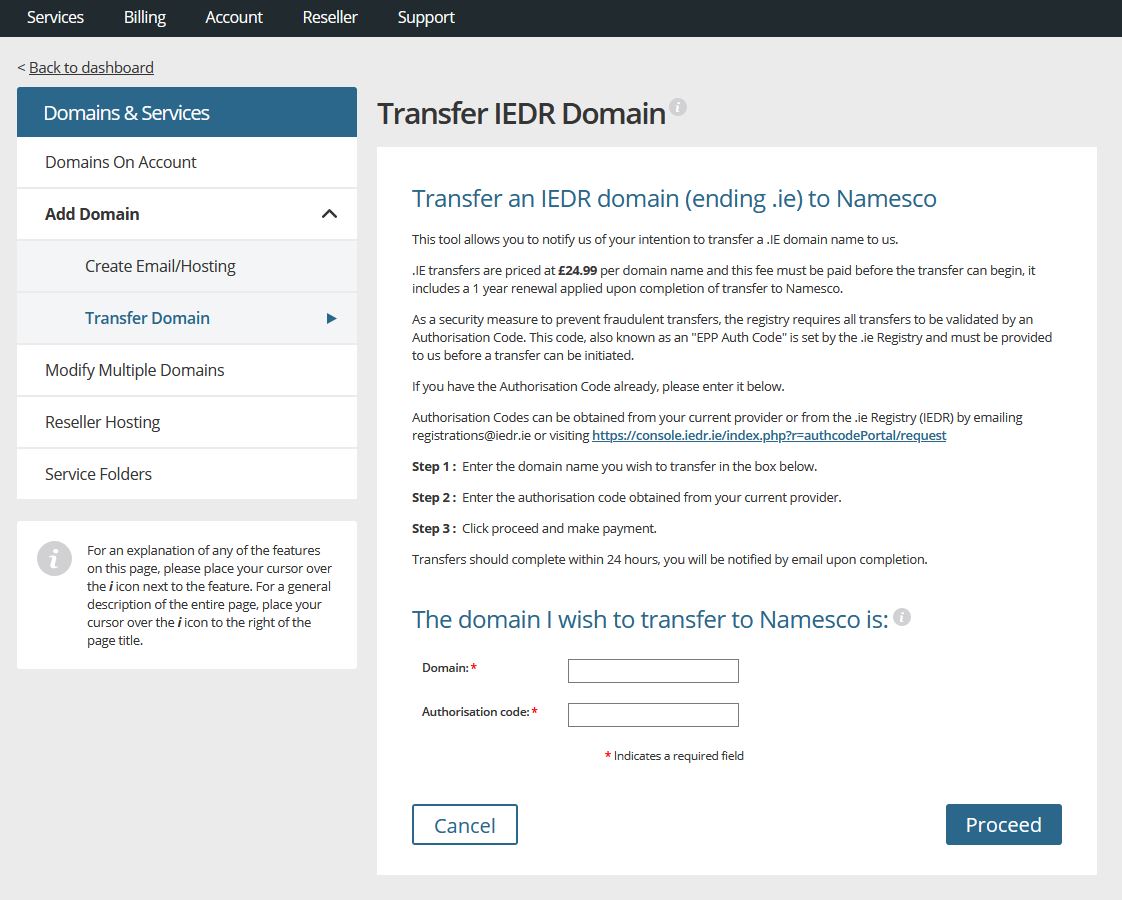
Task: Click the 'Transfers should complete within 24 hours' sentence
Action: [670, 559]
